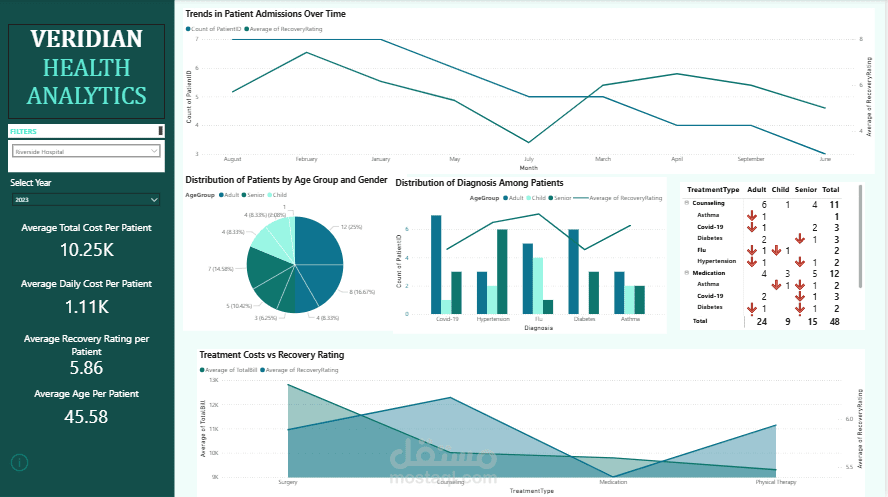The width and height of the screenshot is (888, 497).
Task: Click the Hypertension Senior bar
Action: click(x=502, y=272)
